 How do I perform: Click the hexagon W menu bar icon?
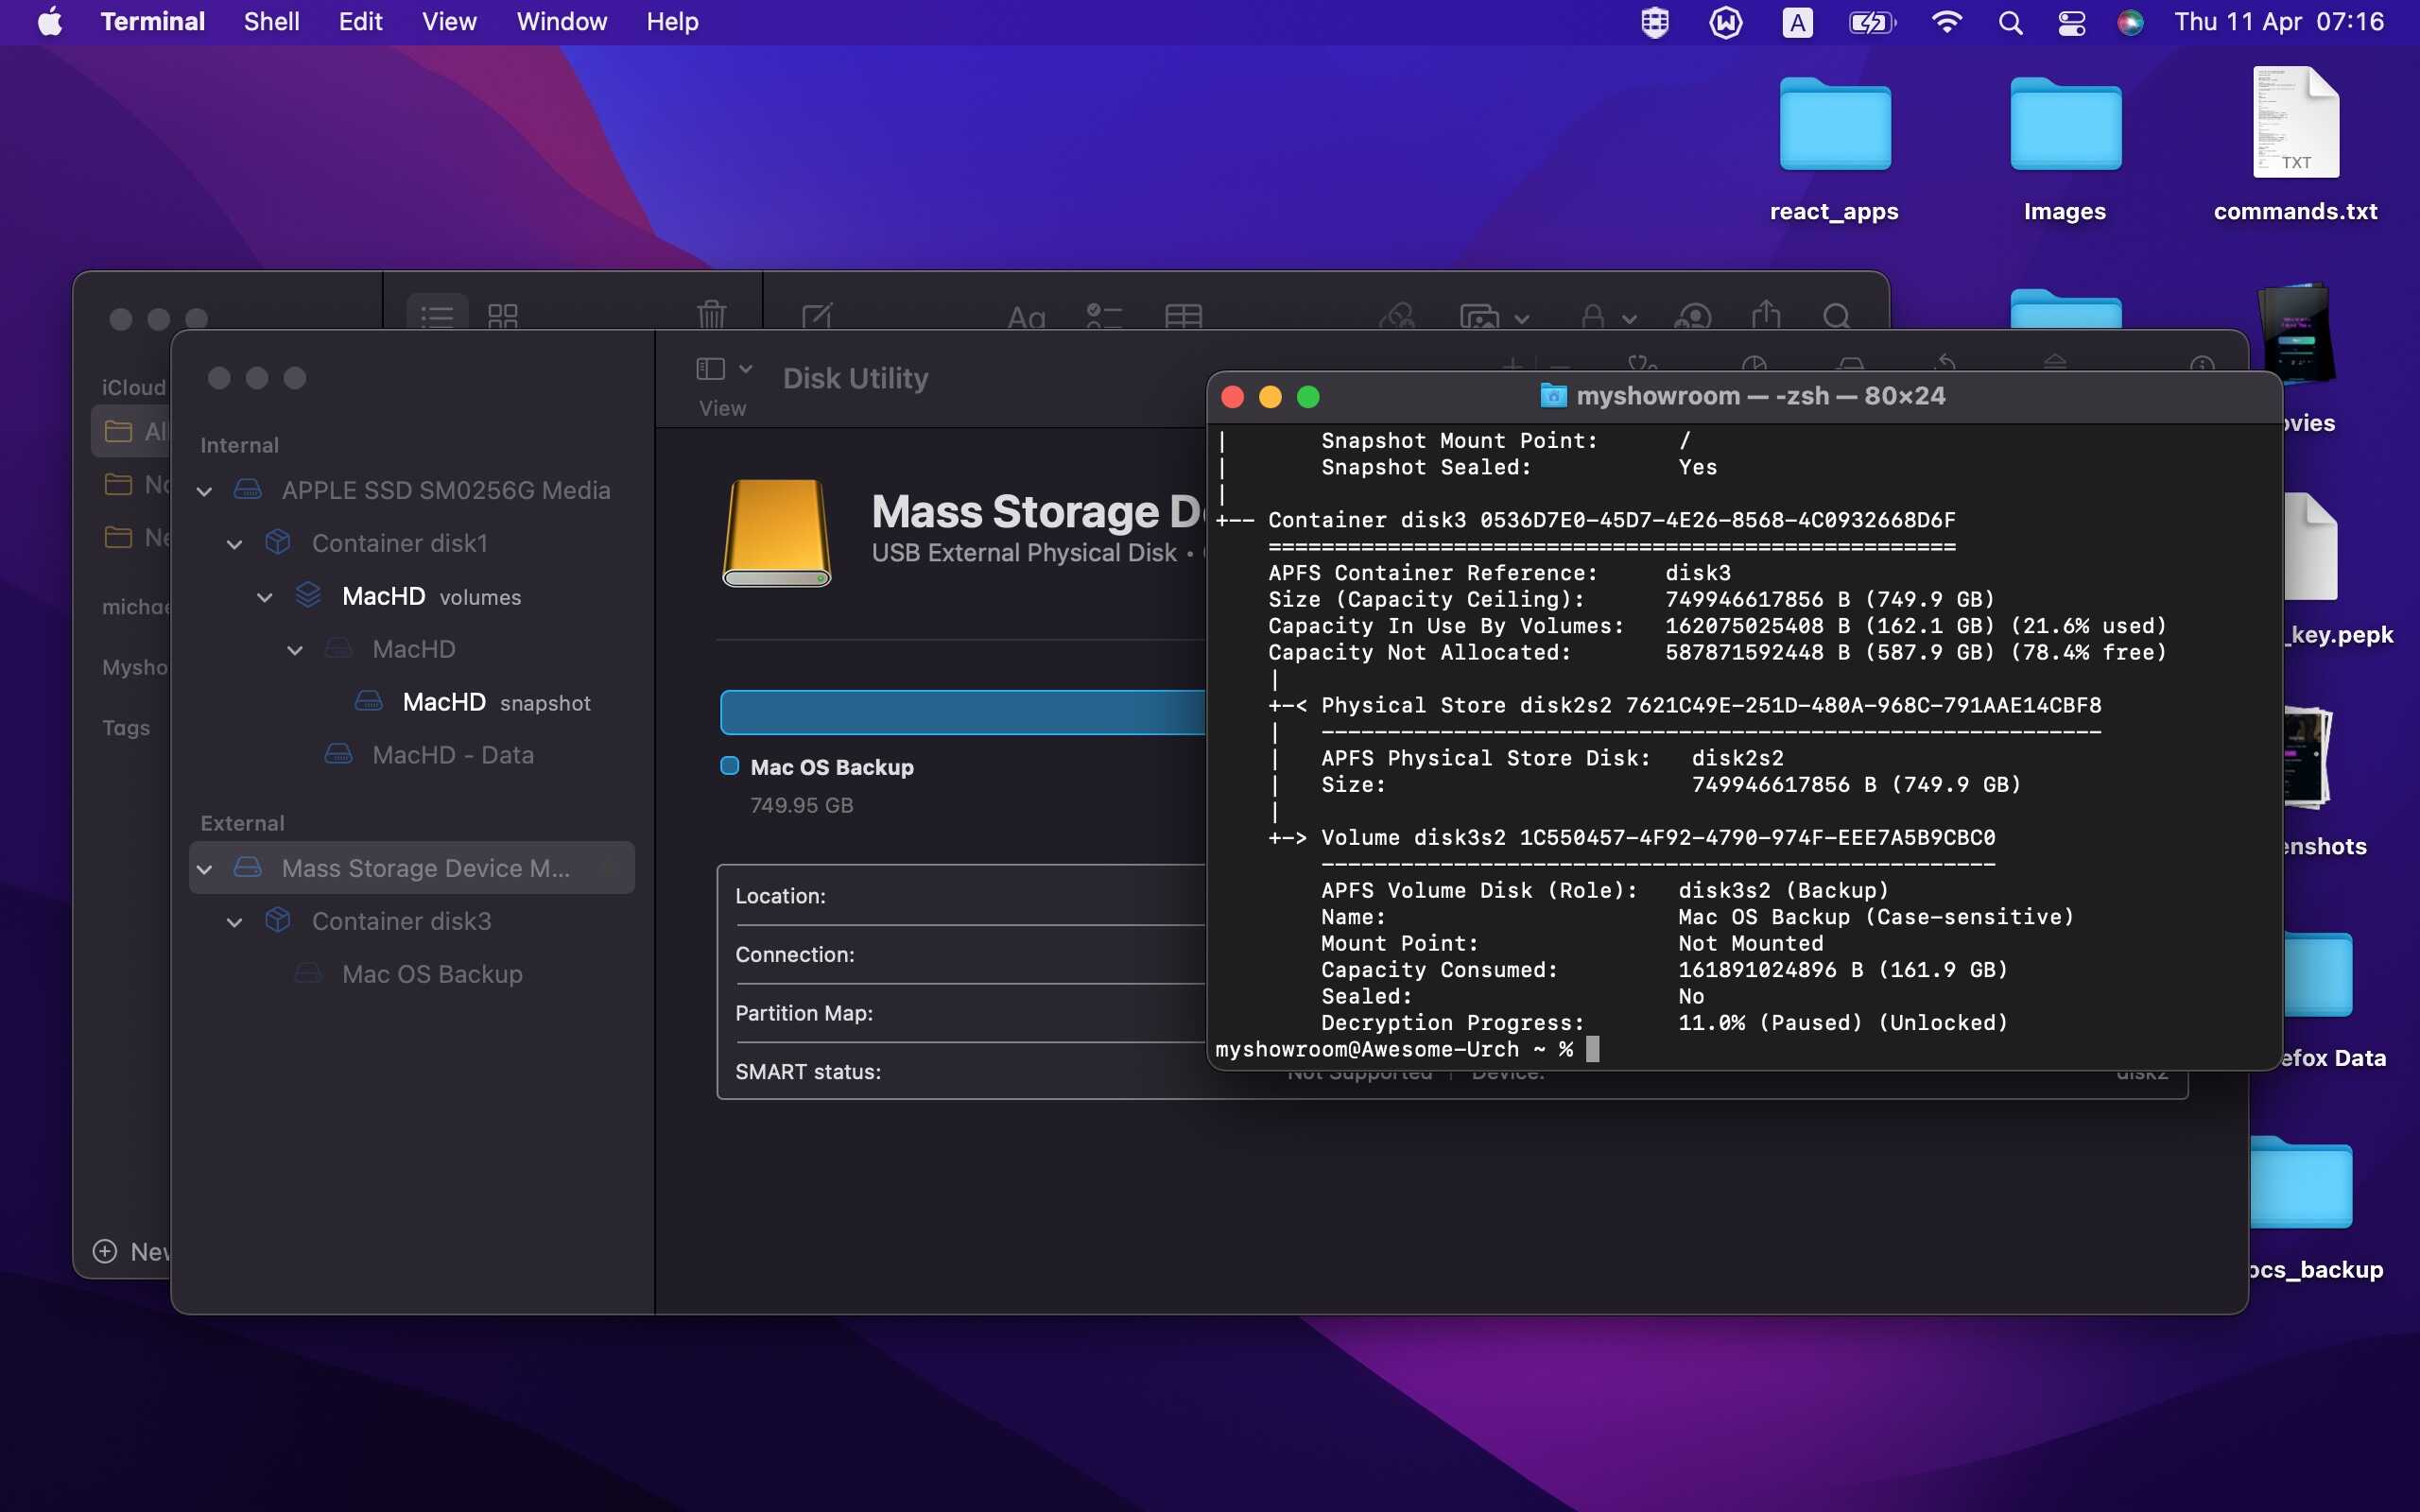(1726, 22)
